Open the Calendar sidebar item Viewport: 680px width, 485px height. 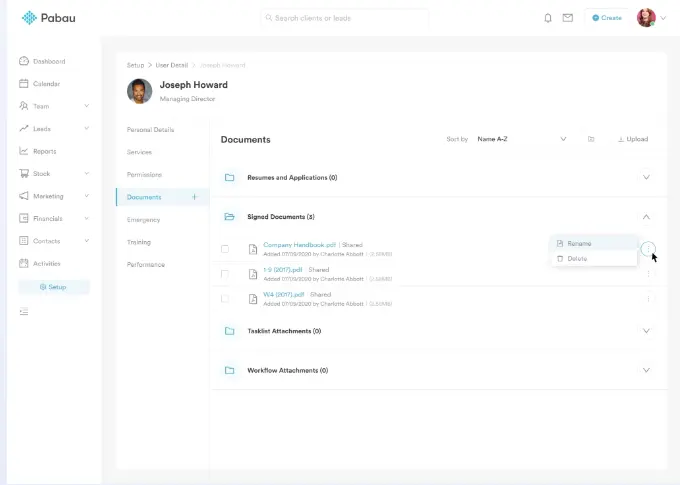tap(46, 84)
